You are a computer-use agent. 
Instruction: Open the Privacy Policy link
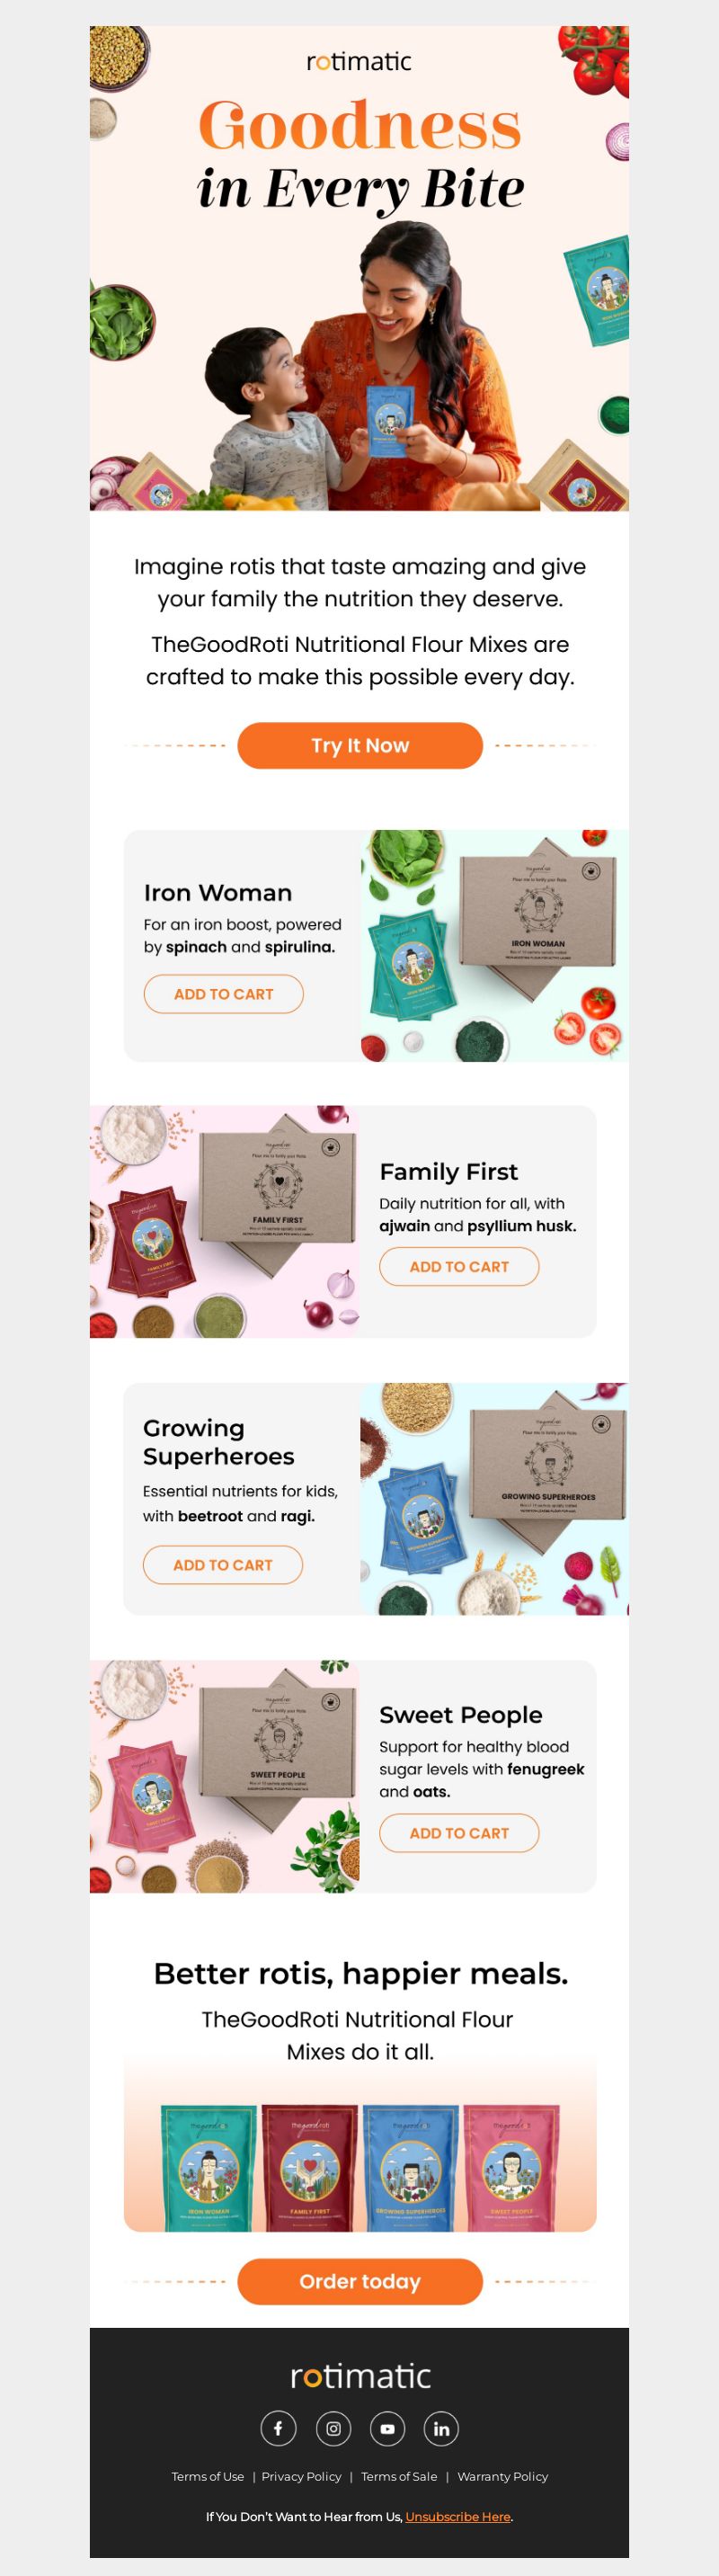pos(301,2476)
